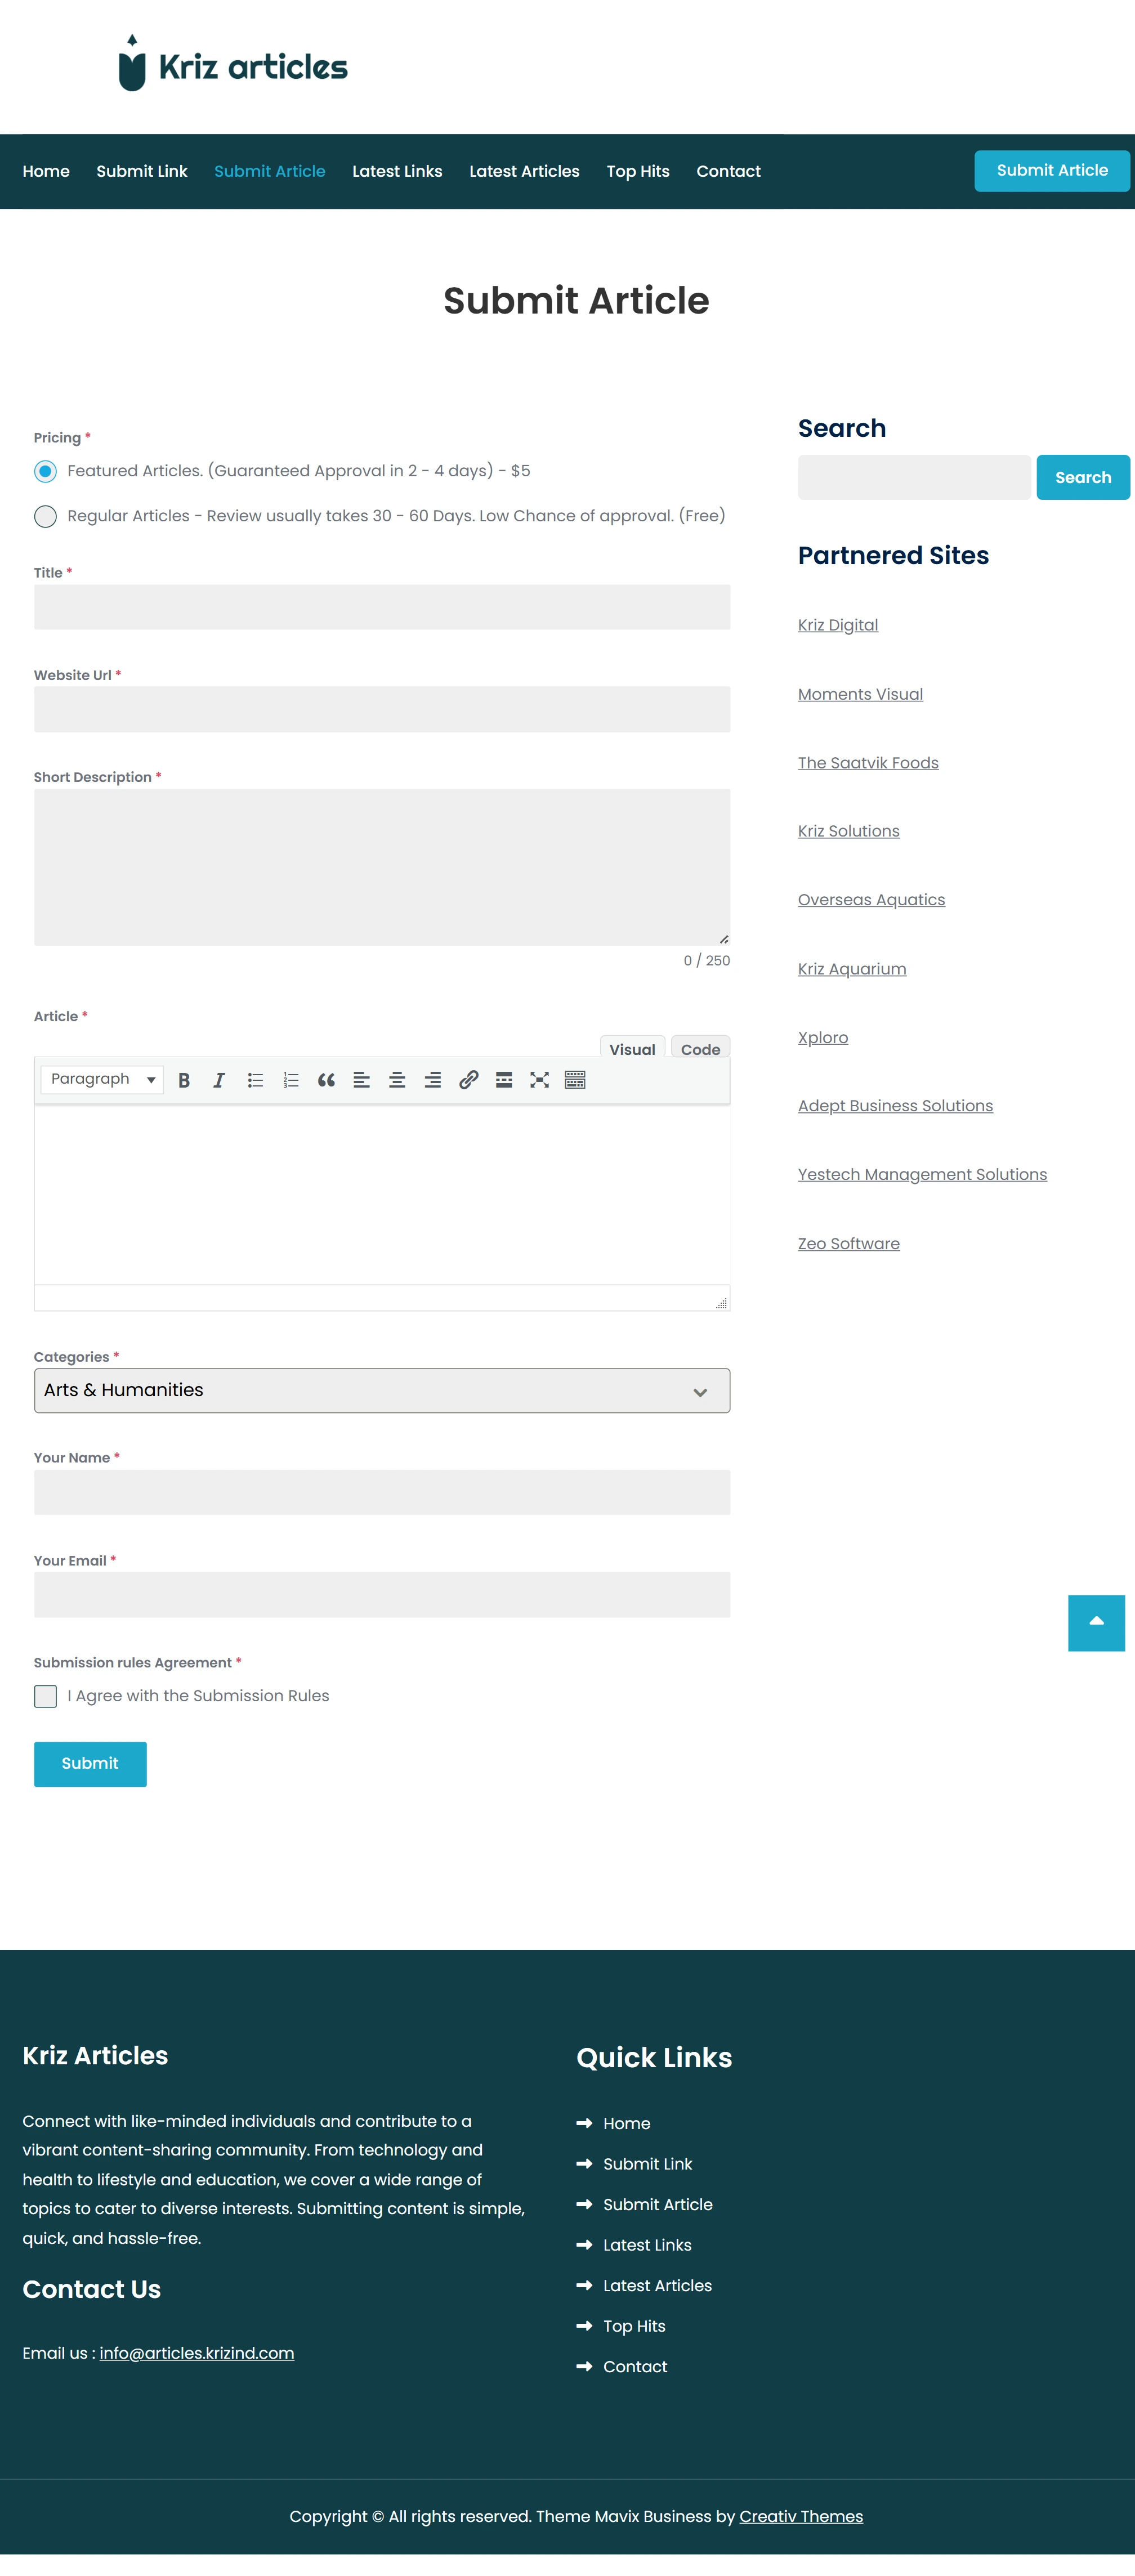
Task: Go to Top Hits in the navigation menu
Action: pos(638,171)
